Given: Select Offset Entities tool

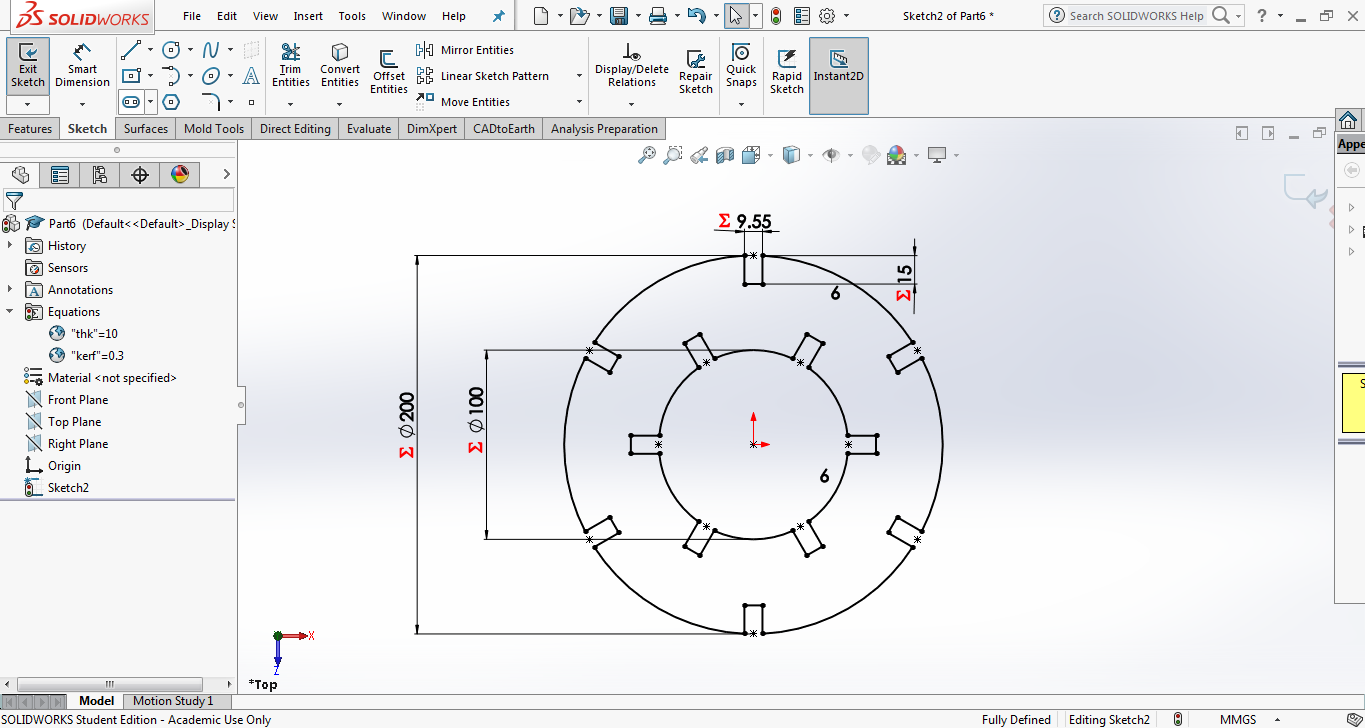Looking at the screenshot, I should coord(389,72).
